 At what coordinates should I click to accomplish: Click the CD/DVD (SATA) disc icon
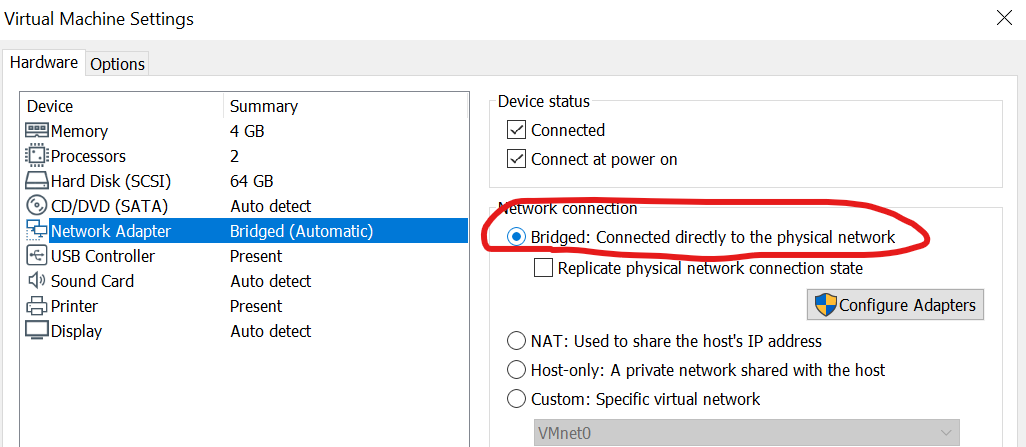coord(37,206)
